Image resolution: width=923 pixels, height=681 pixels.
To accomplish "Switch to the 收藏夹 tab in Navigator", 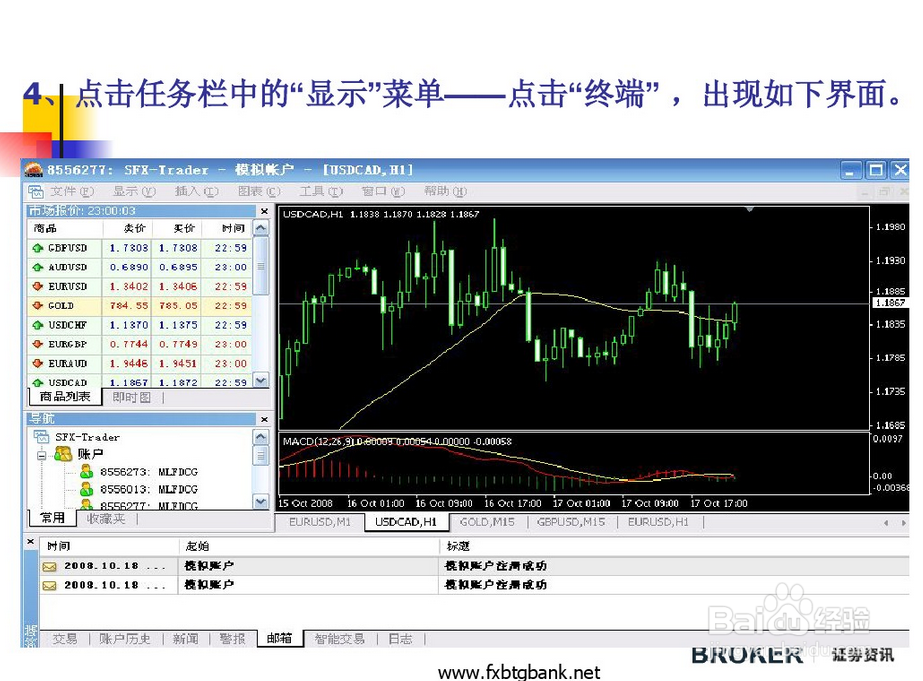I will pos(105,518).
